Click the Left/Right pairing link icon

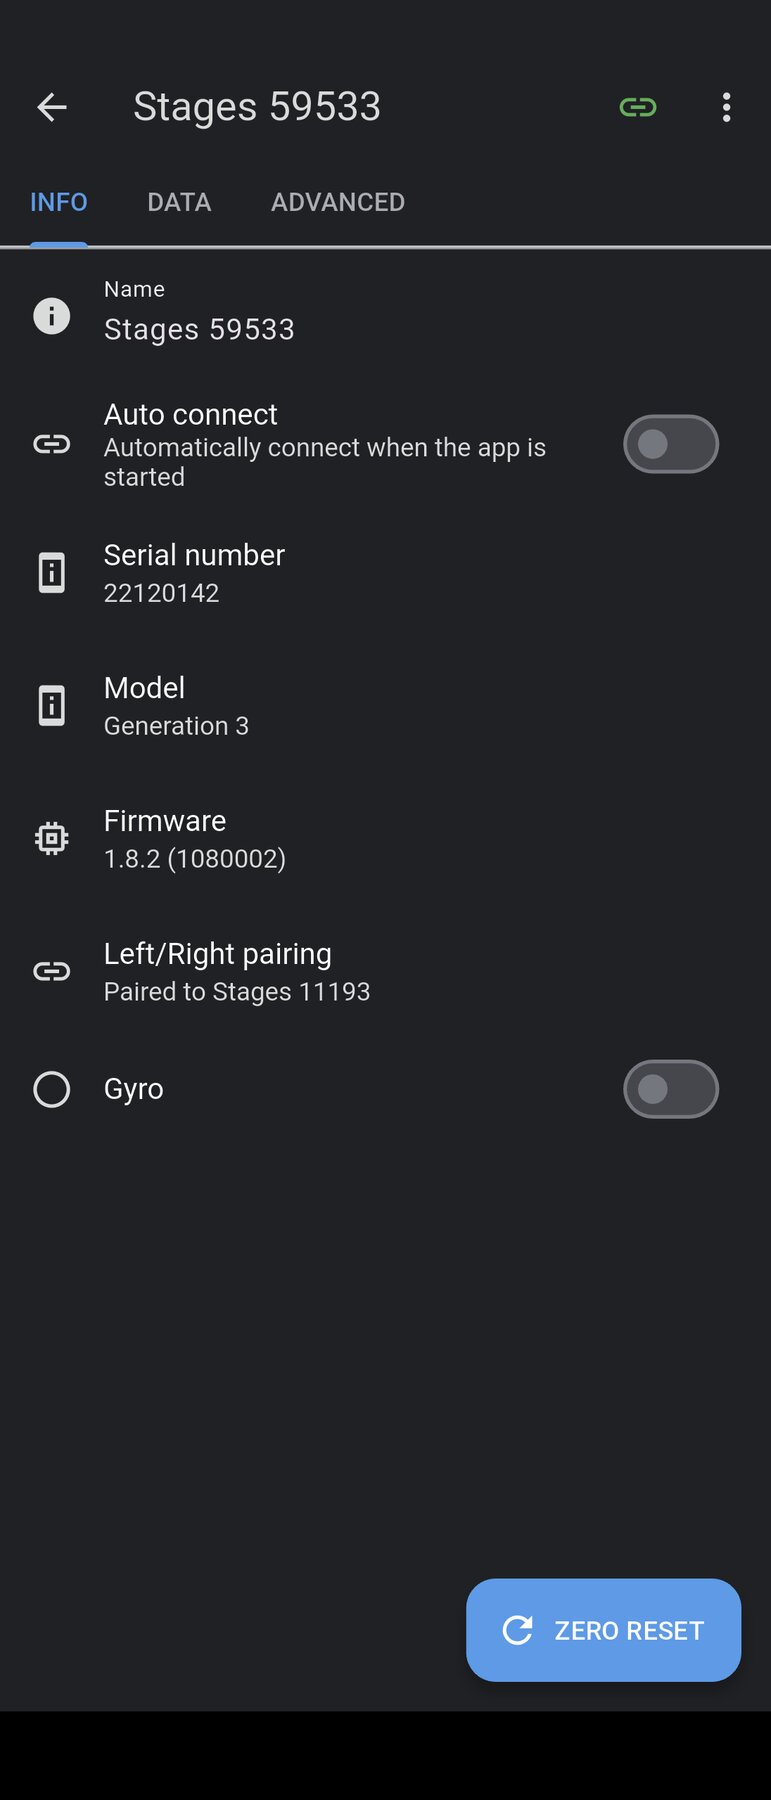point(52,971)
